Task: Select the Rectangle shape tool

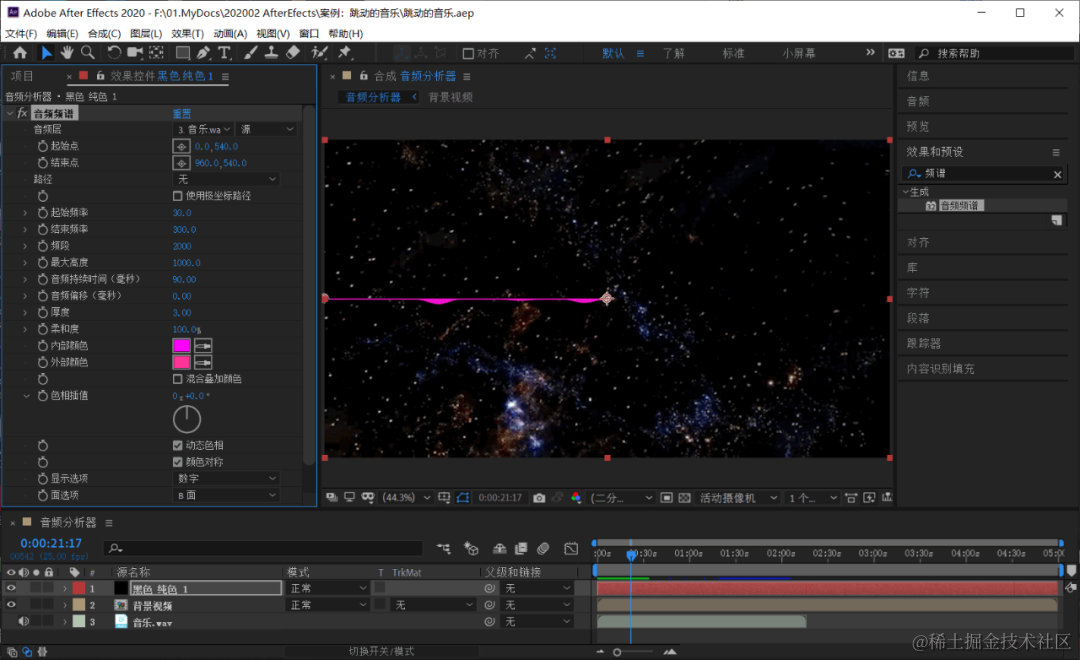Action: coord(183,52)
